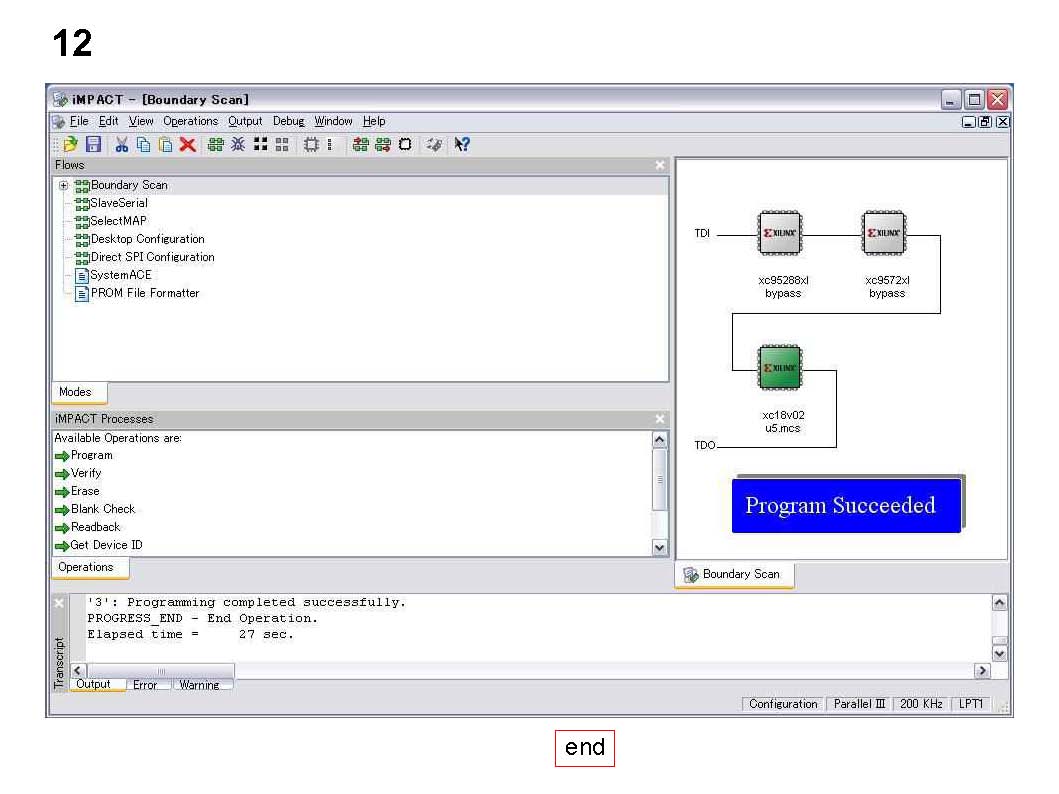Viewport: 1059px width, 794px height.
Task: Click Processes list scroll-down arrow
Action: [x=660, y=548]
